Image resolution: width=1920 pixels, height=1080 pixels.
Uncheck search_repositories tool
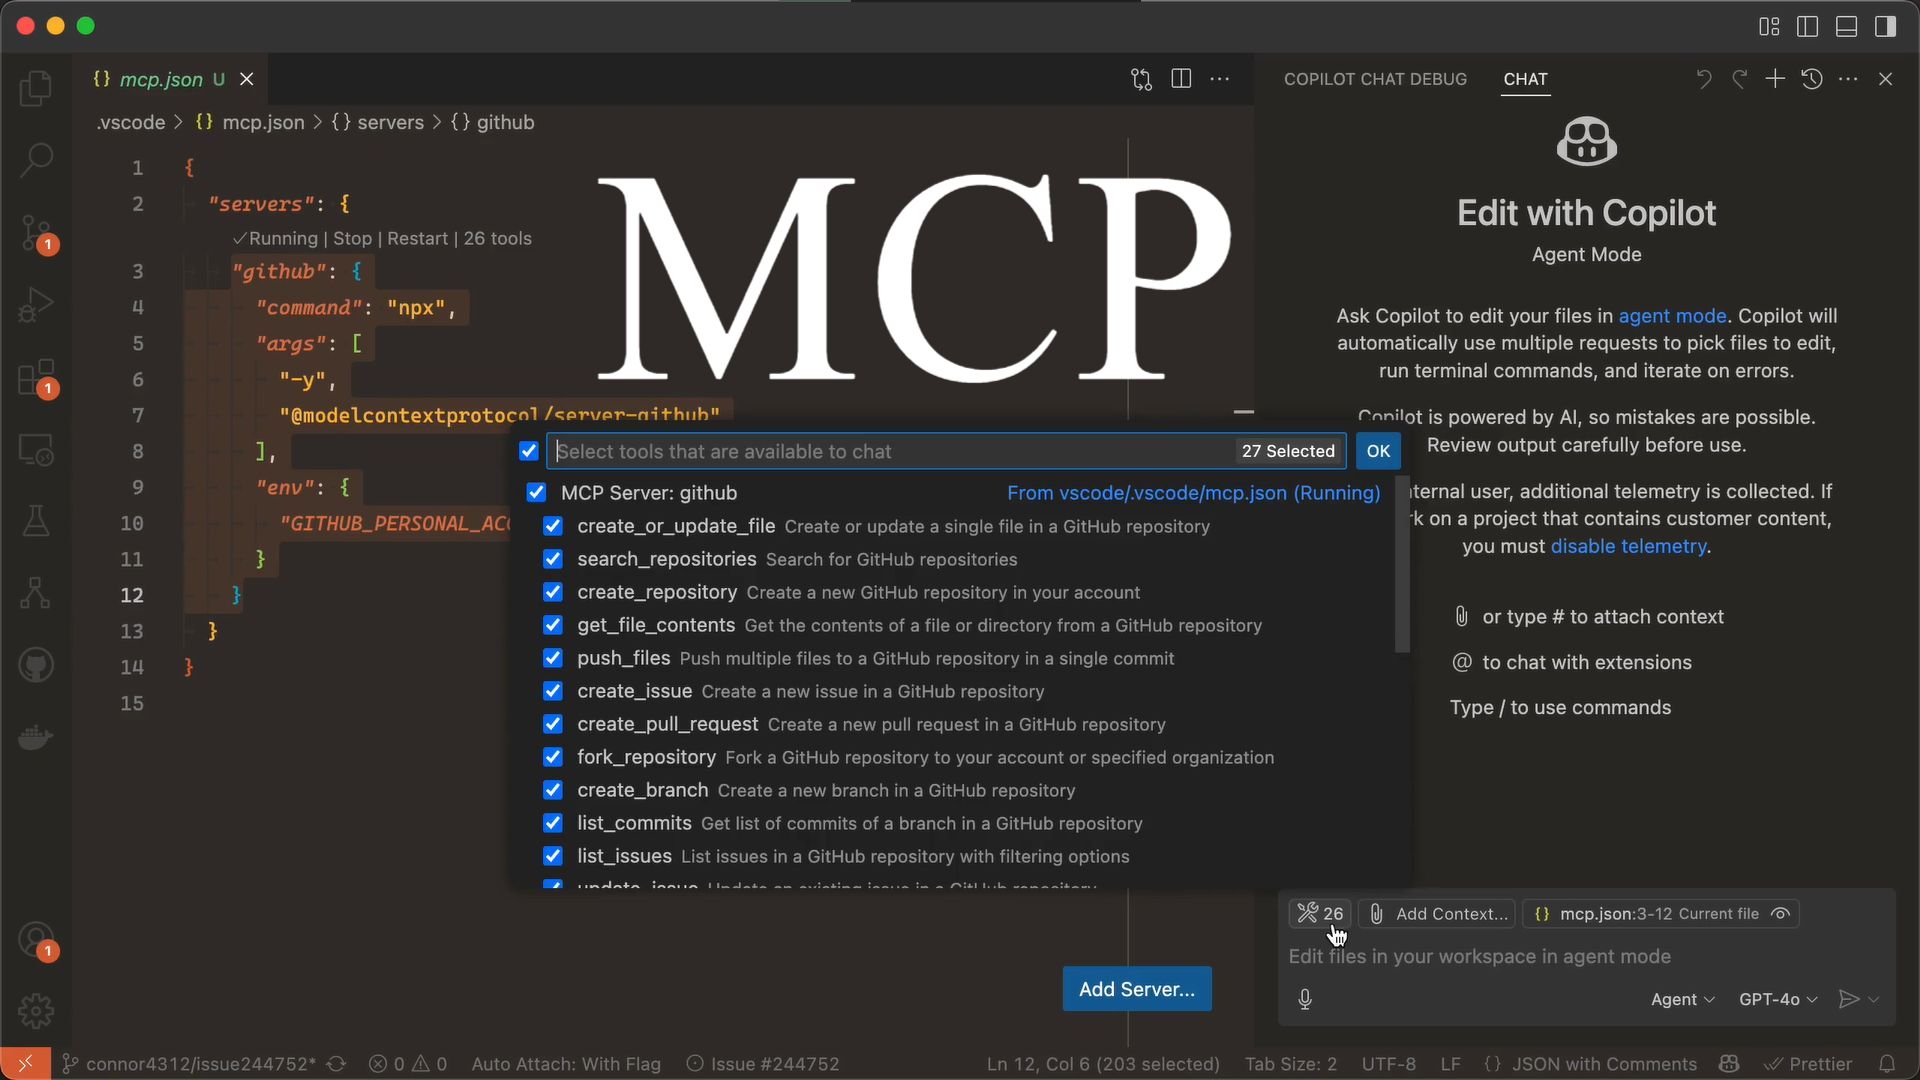coord(553,559)
